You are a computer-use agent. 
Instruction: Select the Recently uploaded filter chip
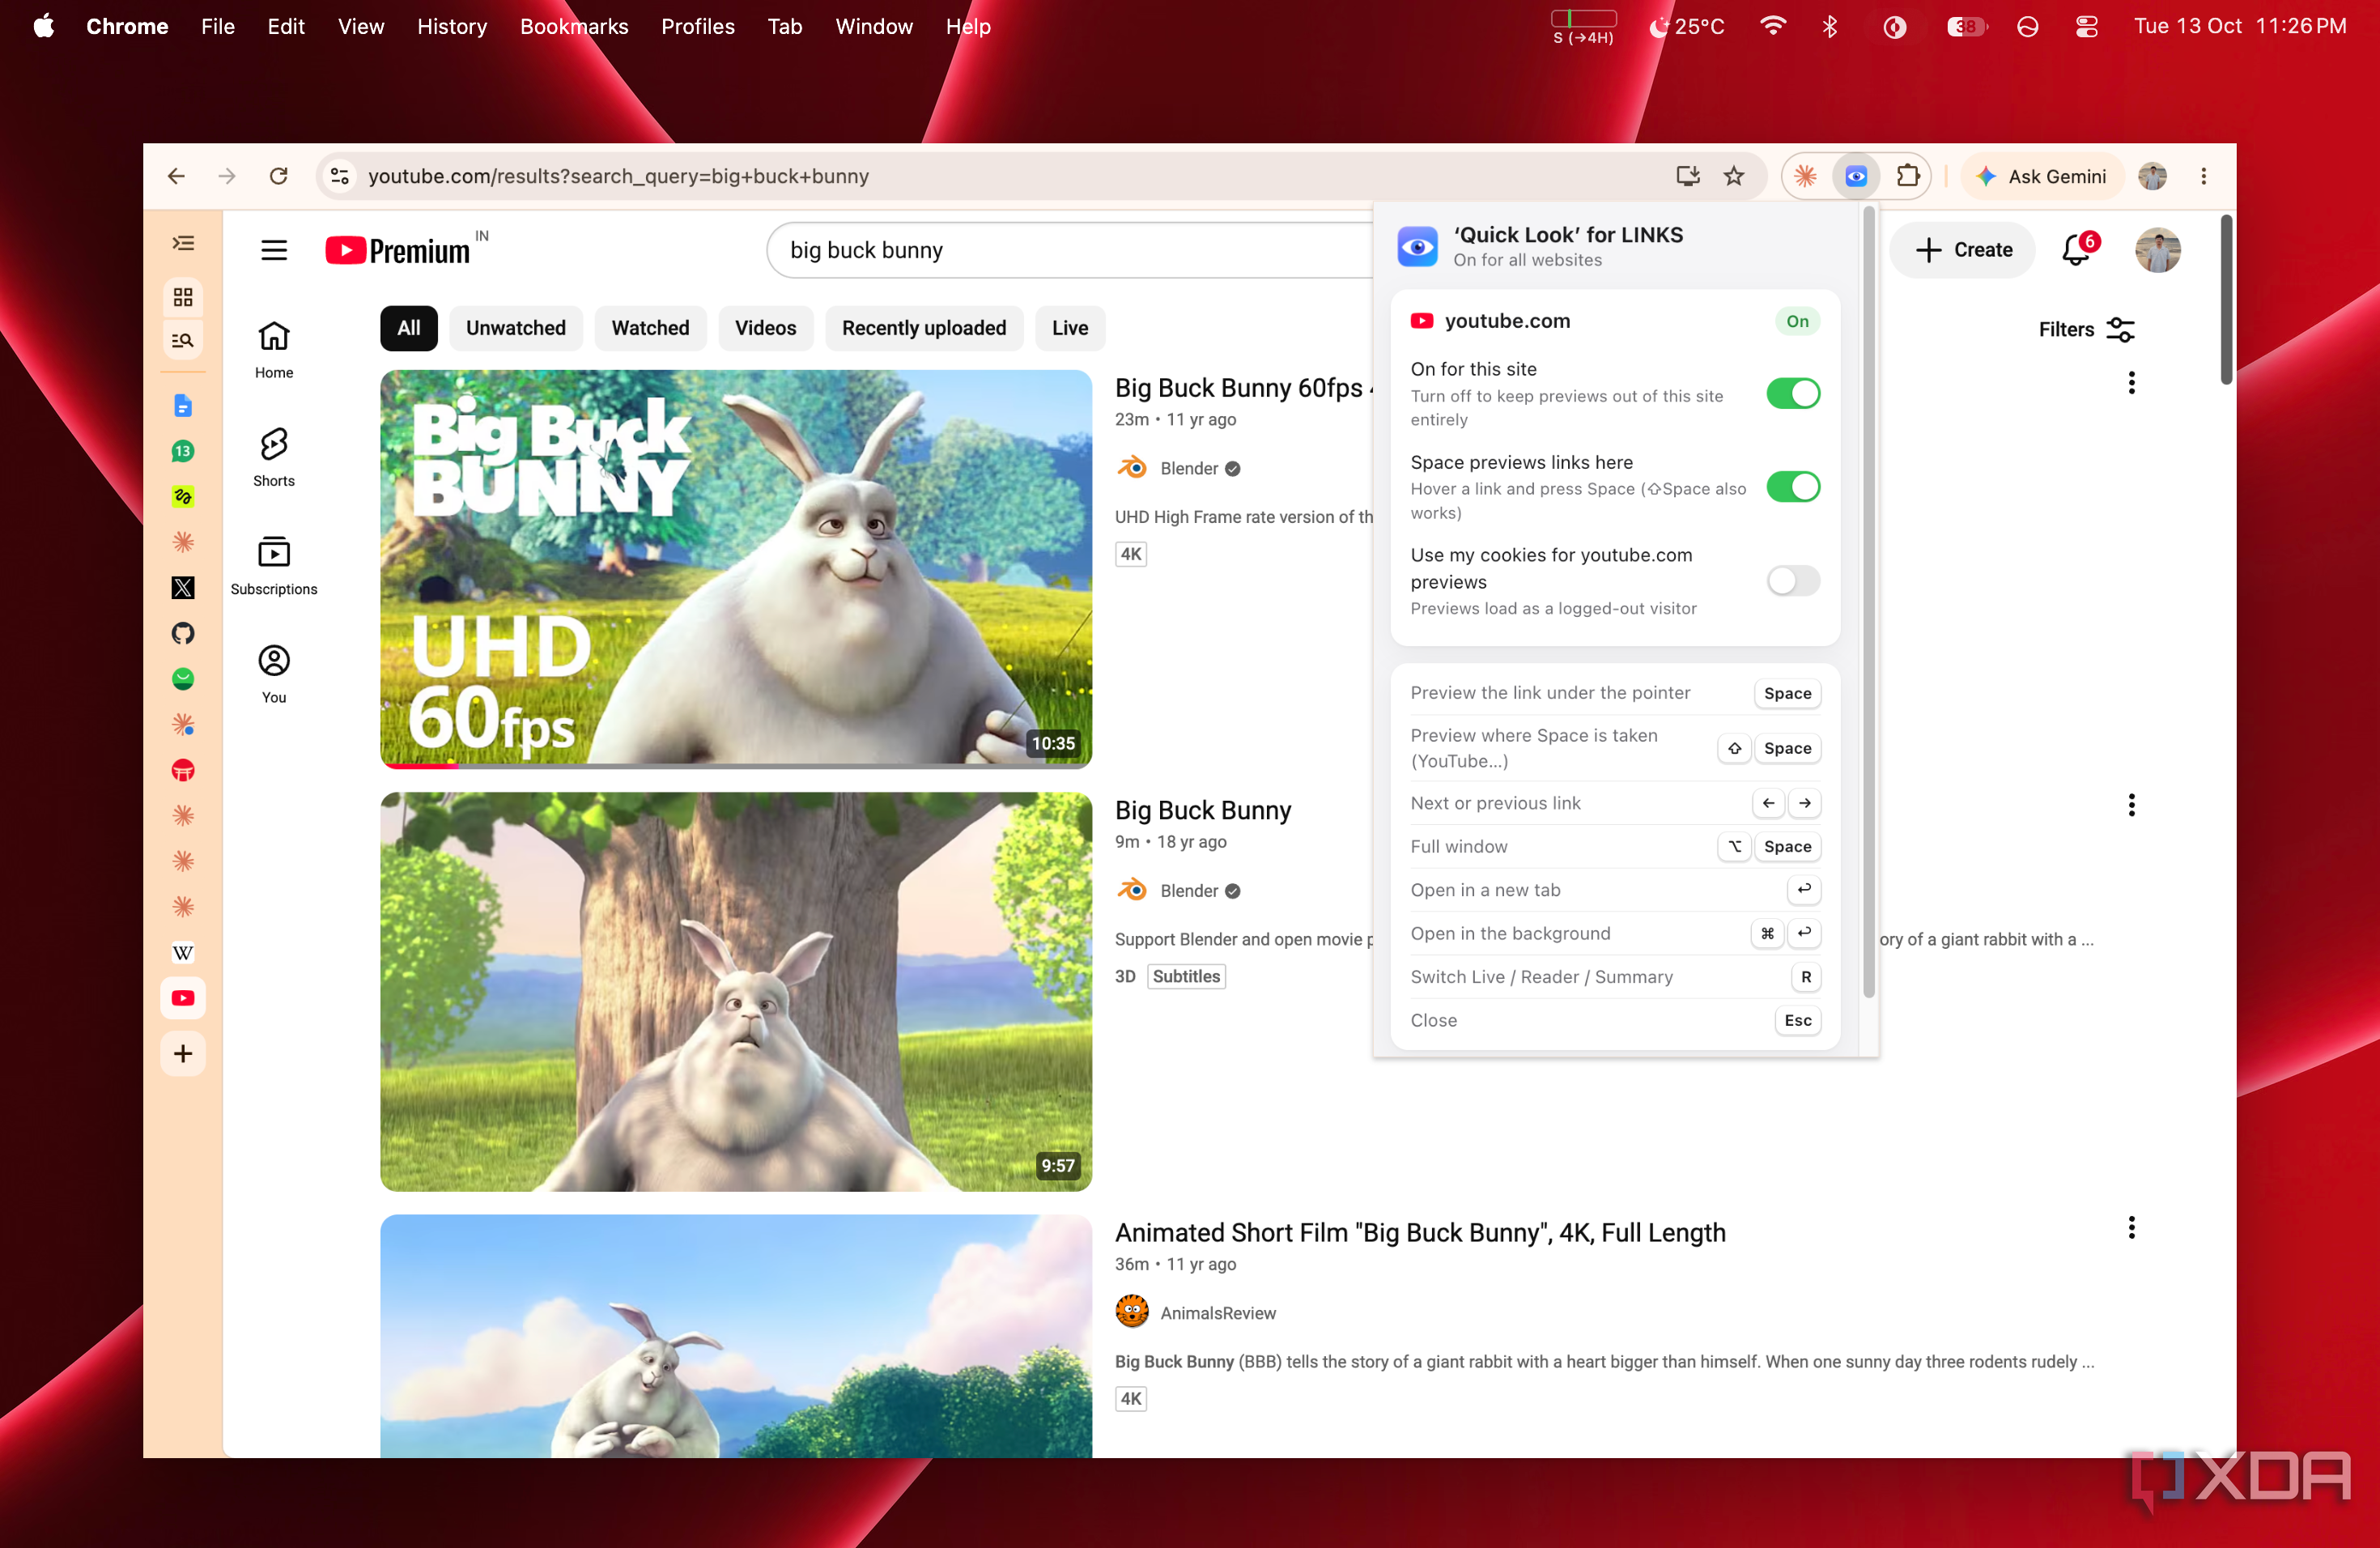pos(923,328)
